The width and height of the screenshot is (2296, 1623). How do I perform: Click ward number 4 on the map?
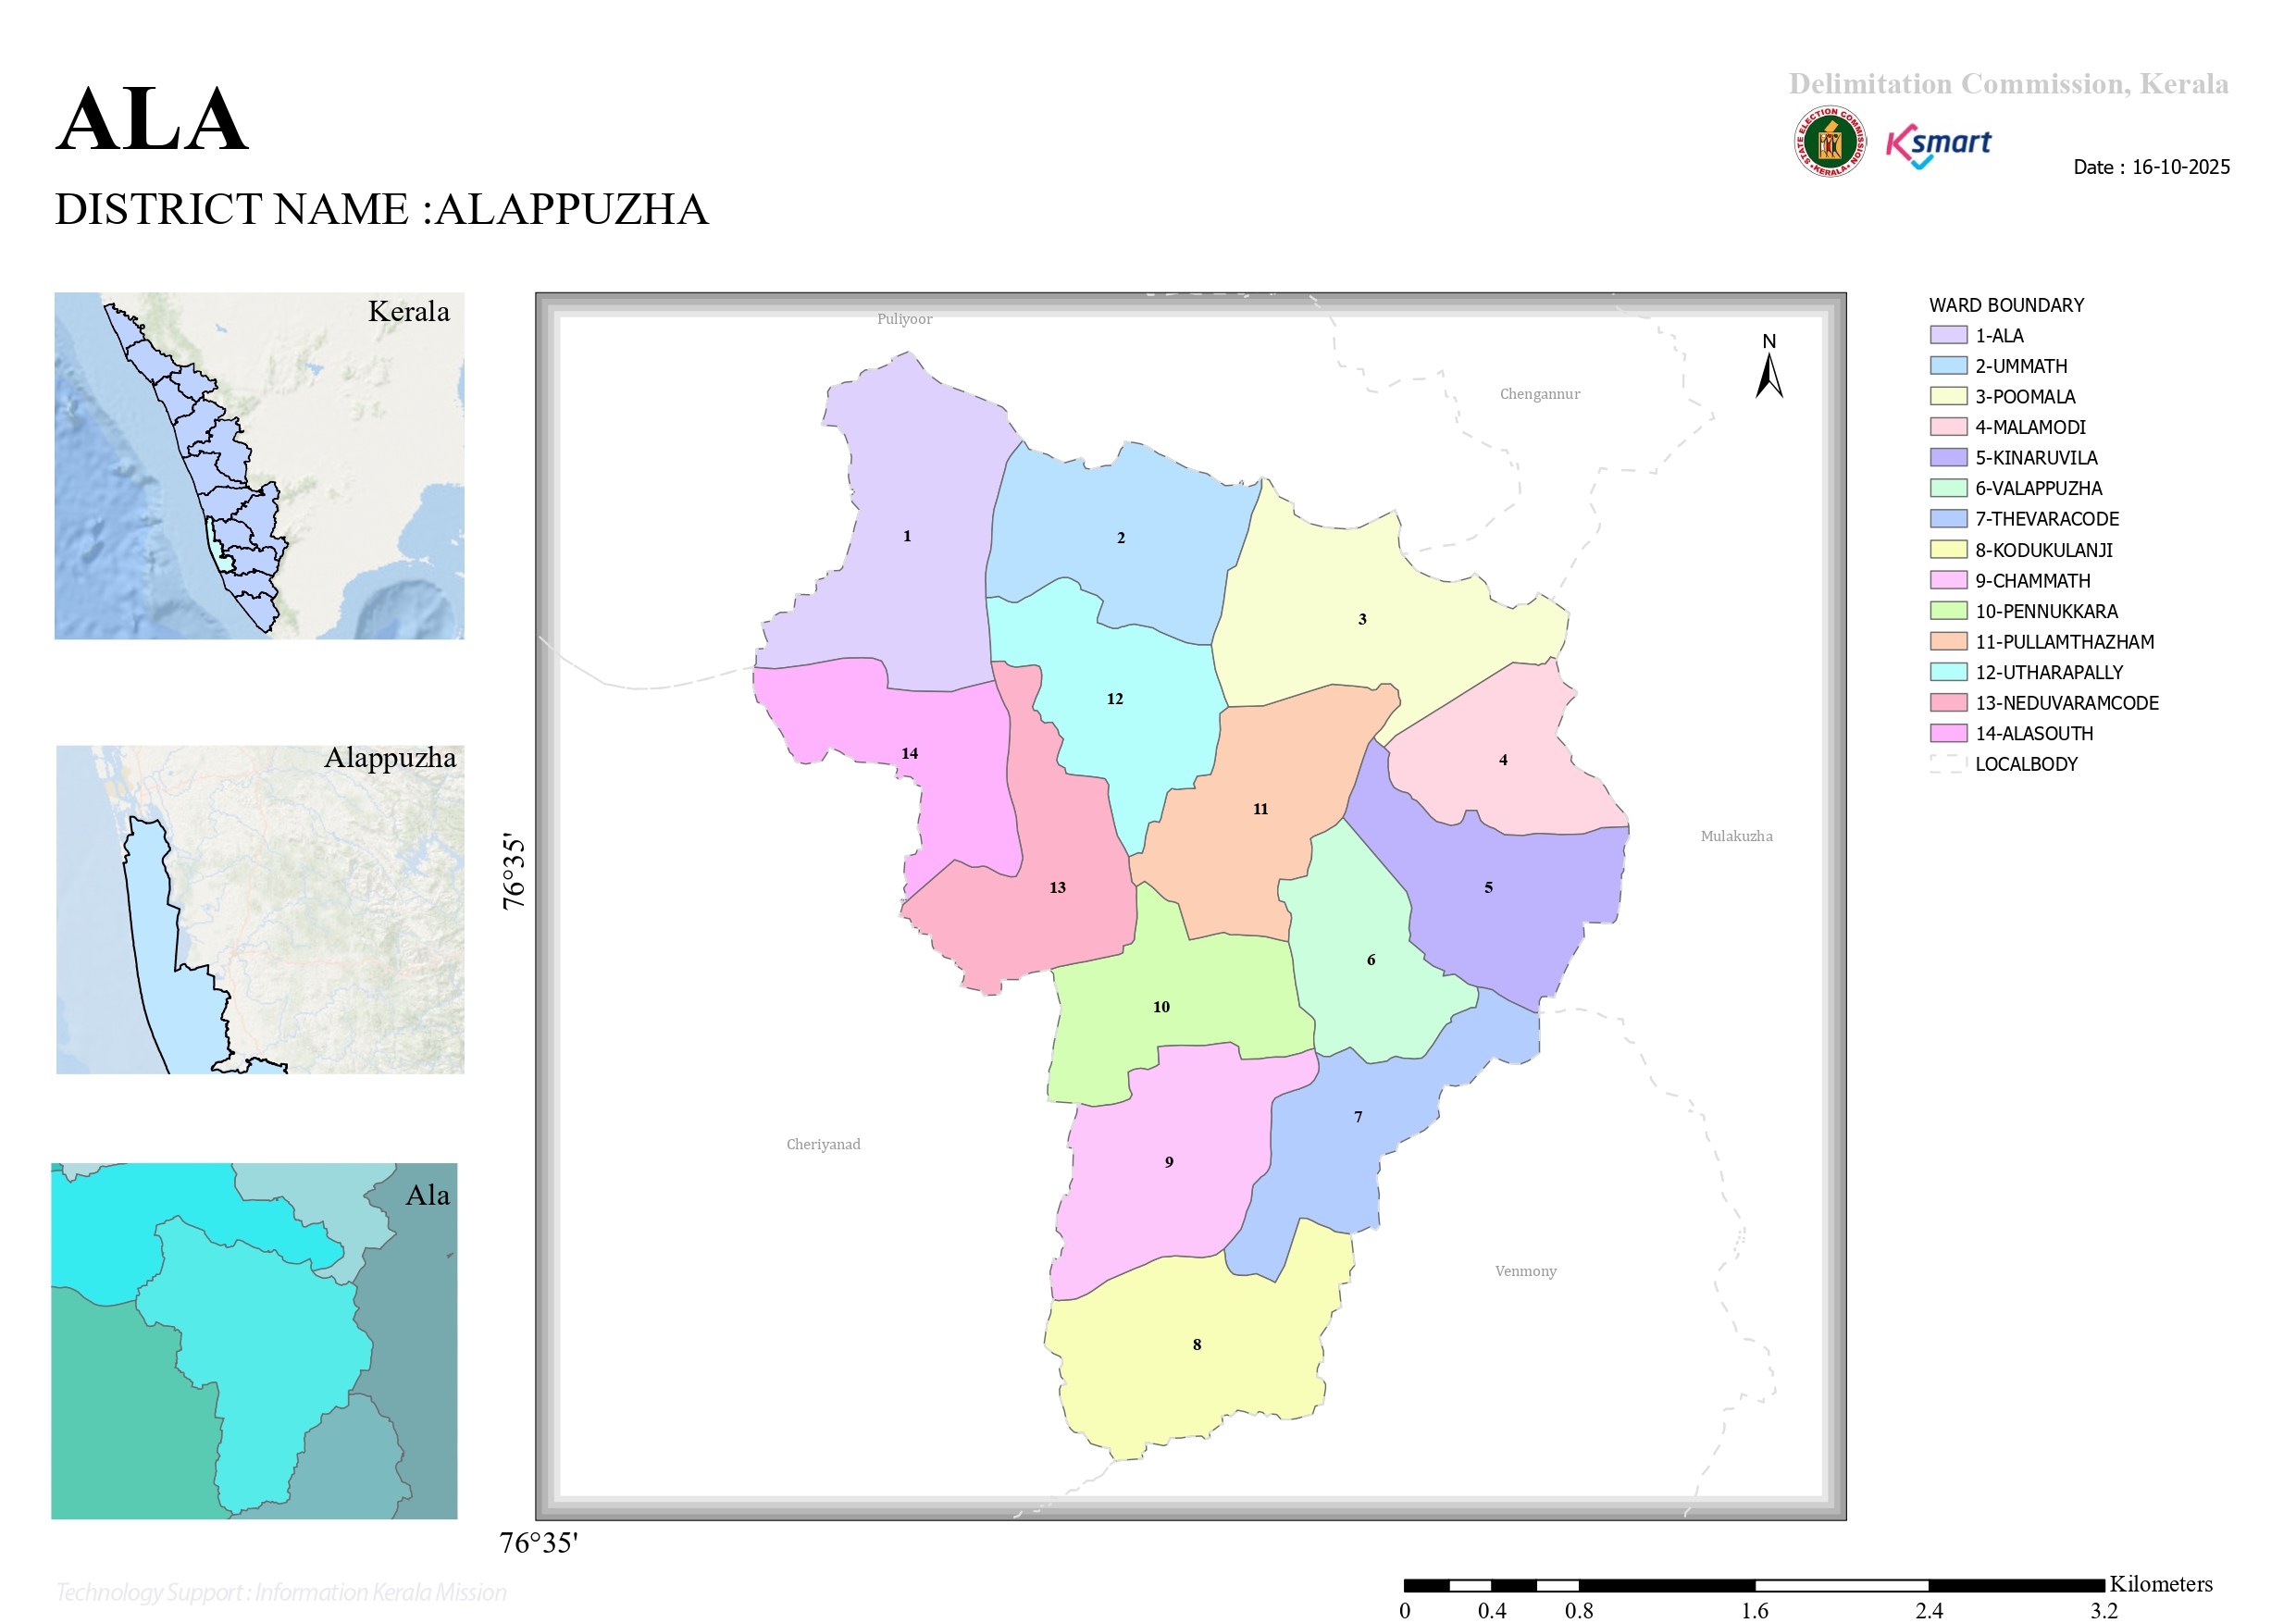pos(1503,760)
